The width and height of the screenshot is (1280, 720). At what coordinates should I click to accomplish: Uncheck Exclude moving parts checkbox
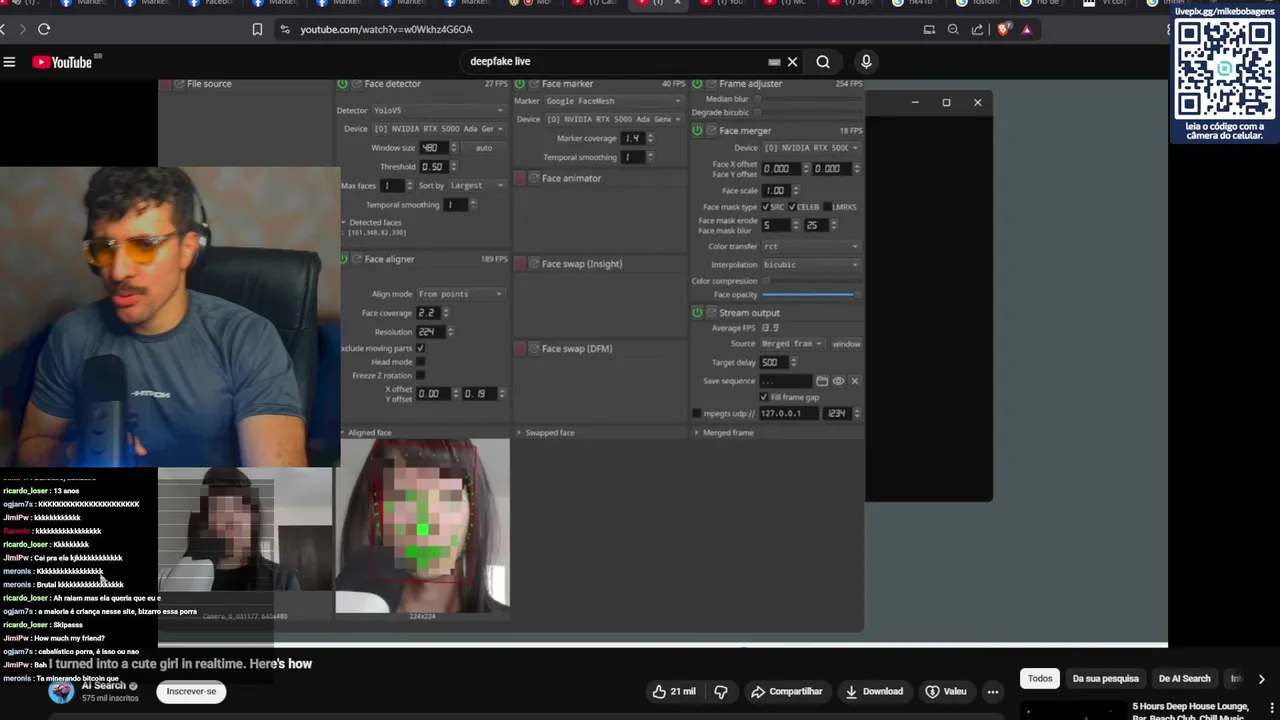(420, 348)
